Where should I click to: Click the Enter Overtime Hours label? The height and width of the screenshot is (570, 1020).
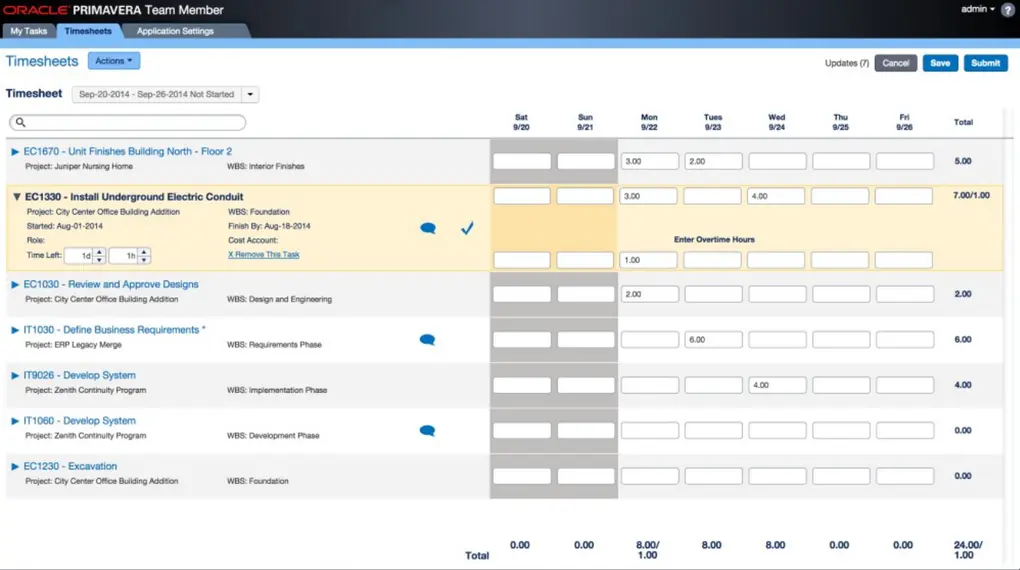tap(714, 239)
